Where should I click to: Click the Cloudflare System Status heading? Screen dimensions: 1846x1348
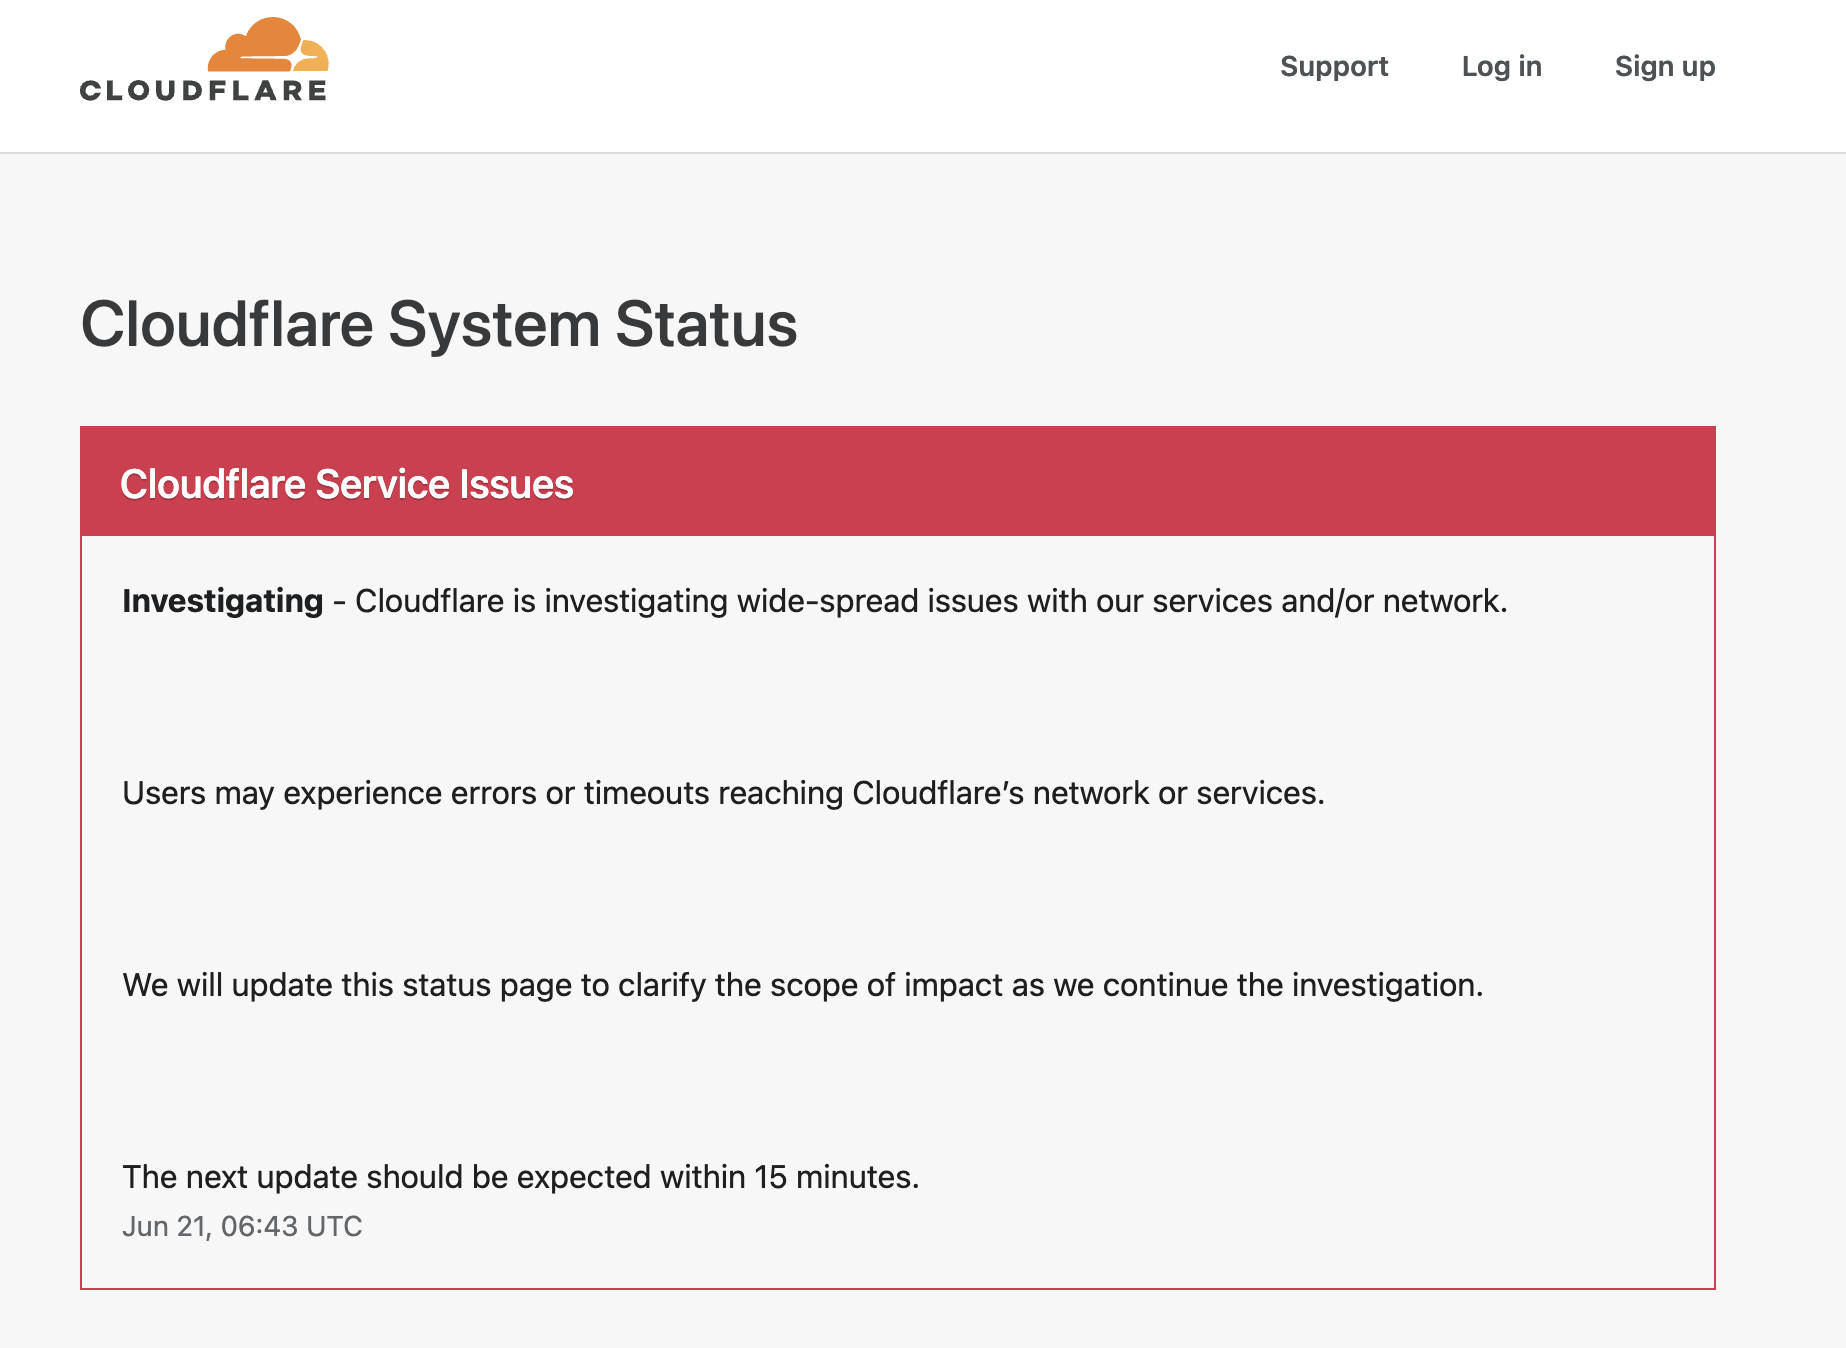coord(438,325)
